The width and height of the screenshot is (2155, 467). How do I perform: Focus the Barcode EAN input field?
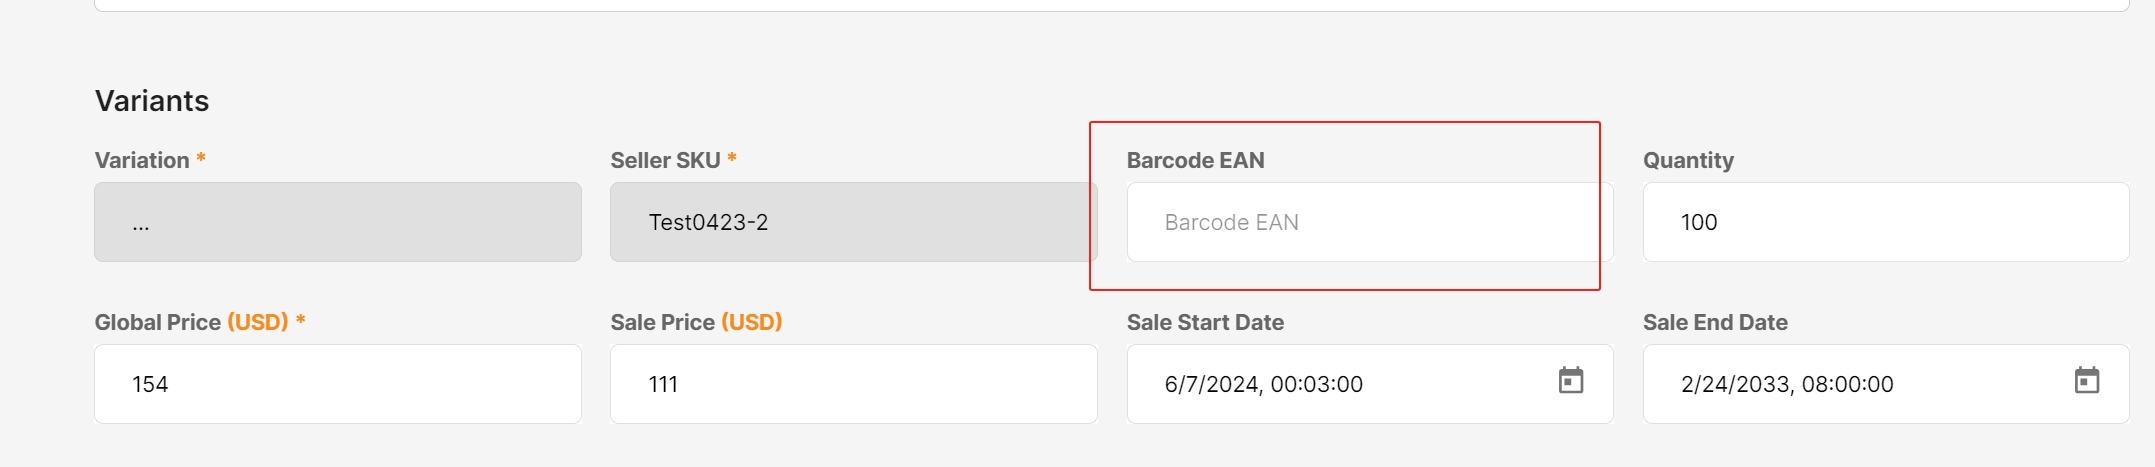pyautogui.click(x=1369, y=222)
